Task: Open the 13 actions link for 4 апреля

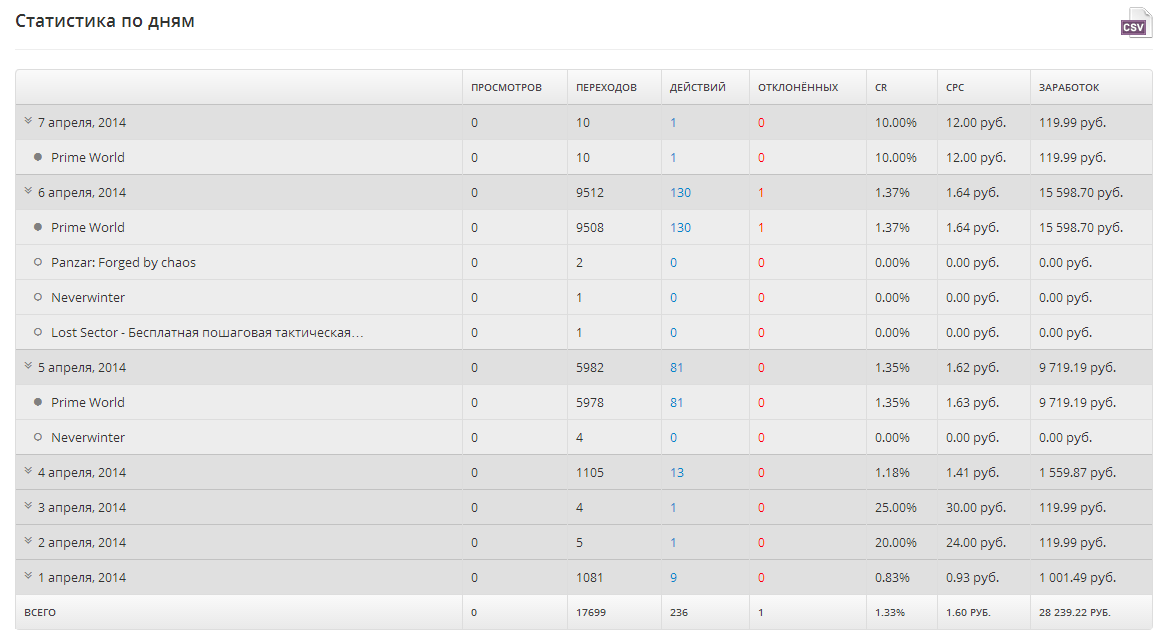Action: point(677,473)
